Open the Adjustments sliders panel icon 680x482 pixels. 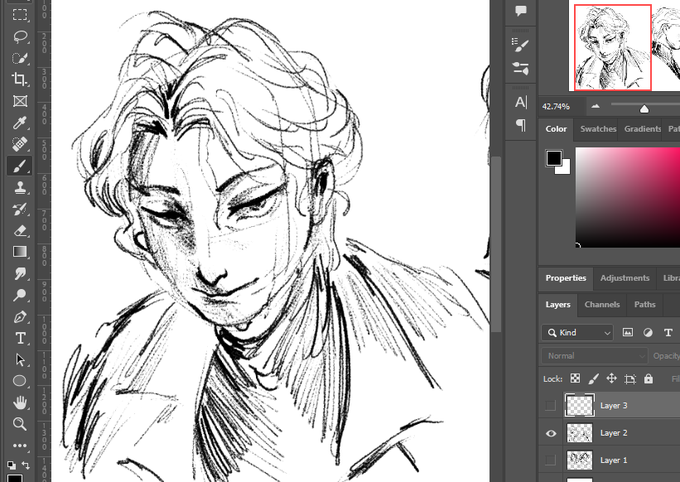521,68
